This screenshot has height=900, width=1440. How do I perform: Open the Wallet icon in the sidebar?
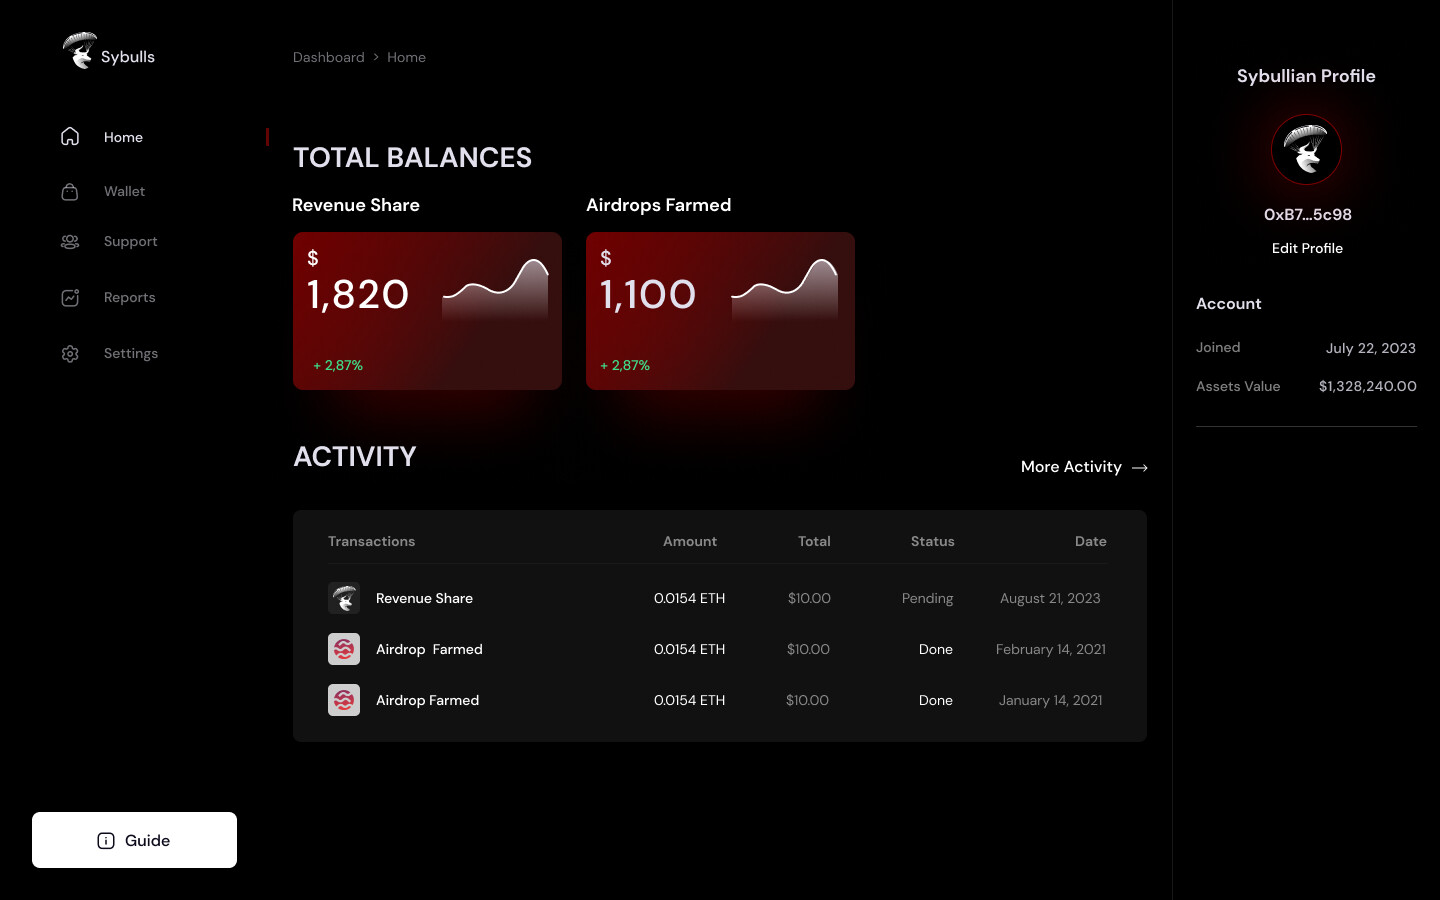69,191
